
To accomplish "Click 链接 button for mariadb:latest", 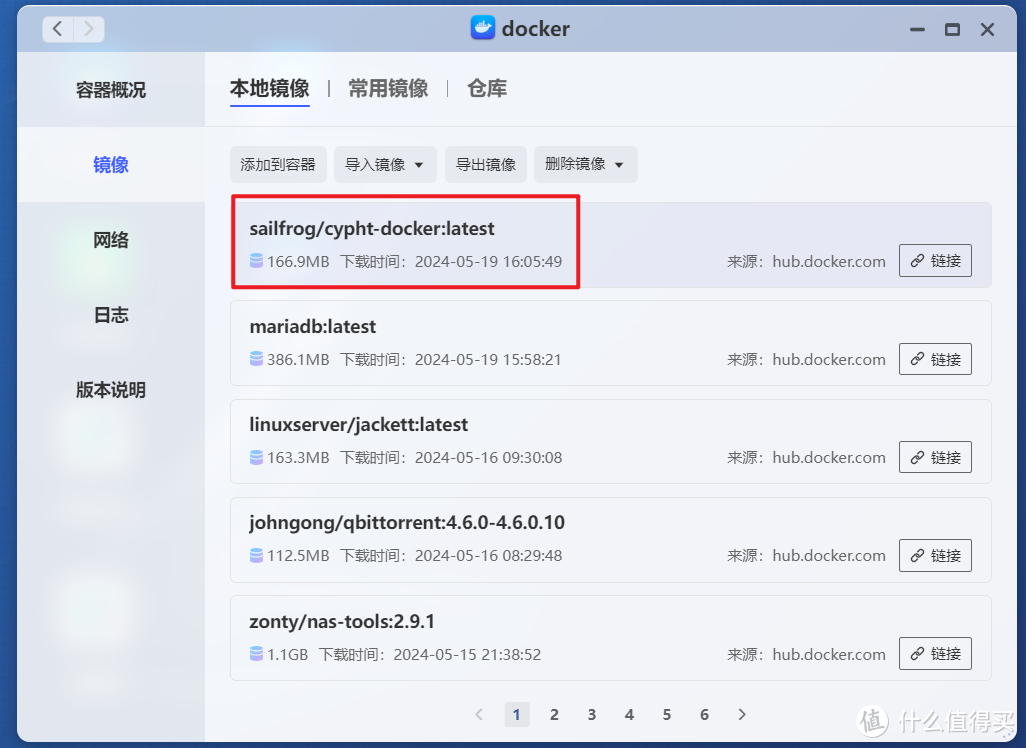I will [x=935, y=359].
